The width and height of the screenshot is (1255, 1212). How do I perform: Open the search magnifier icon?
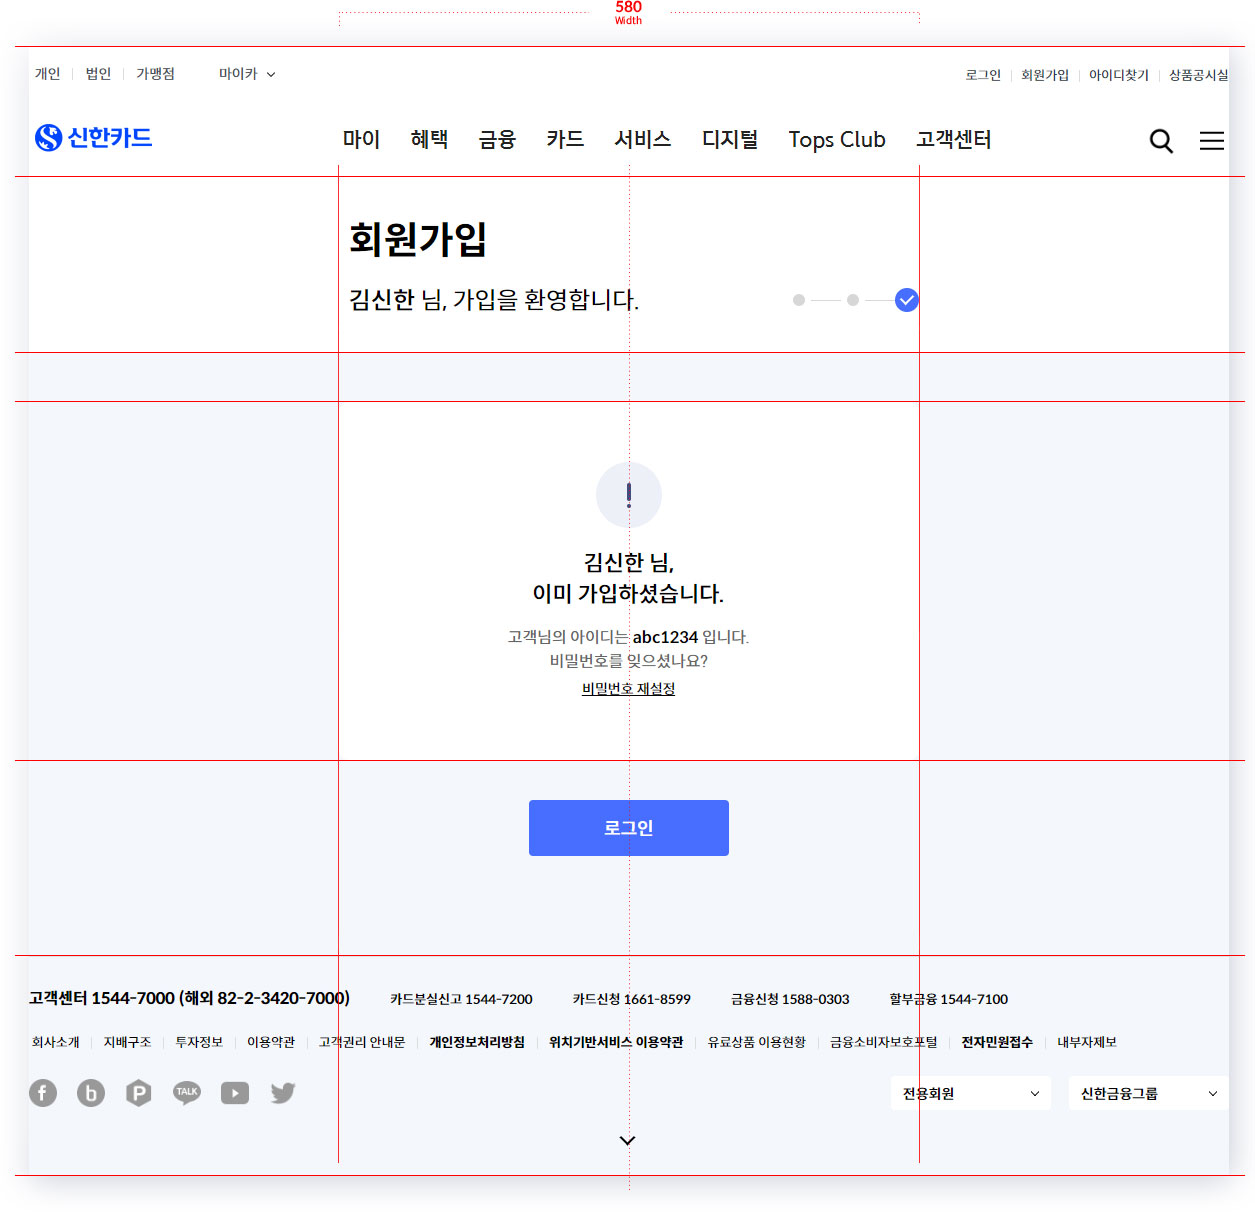click(x=1161, y=141)
